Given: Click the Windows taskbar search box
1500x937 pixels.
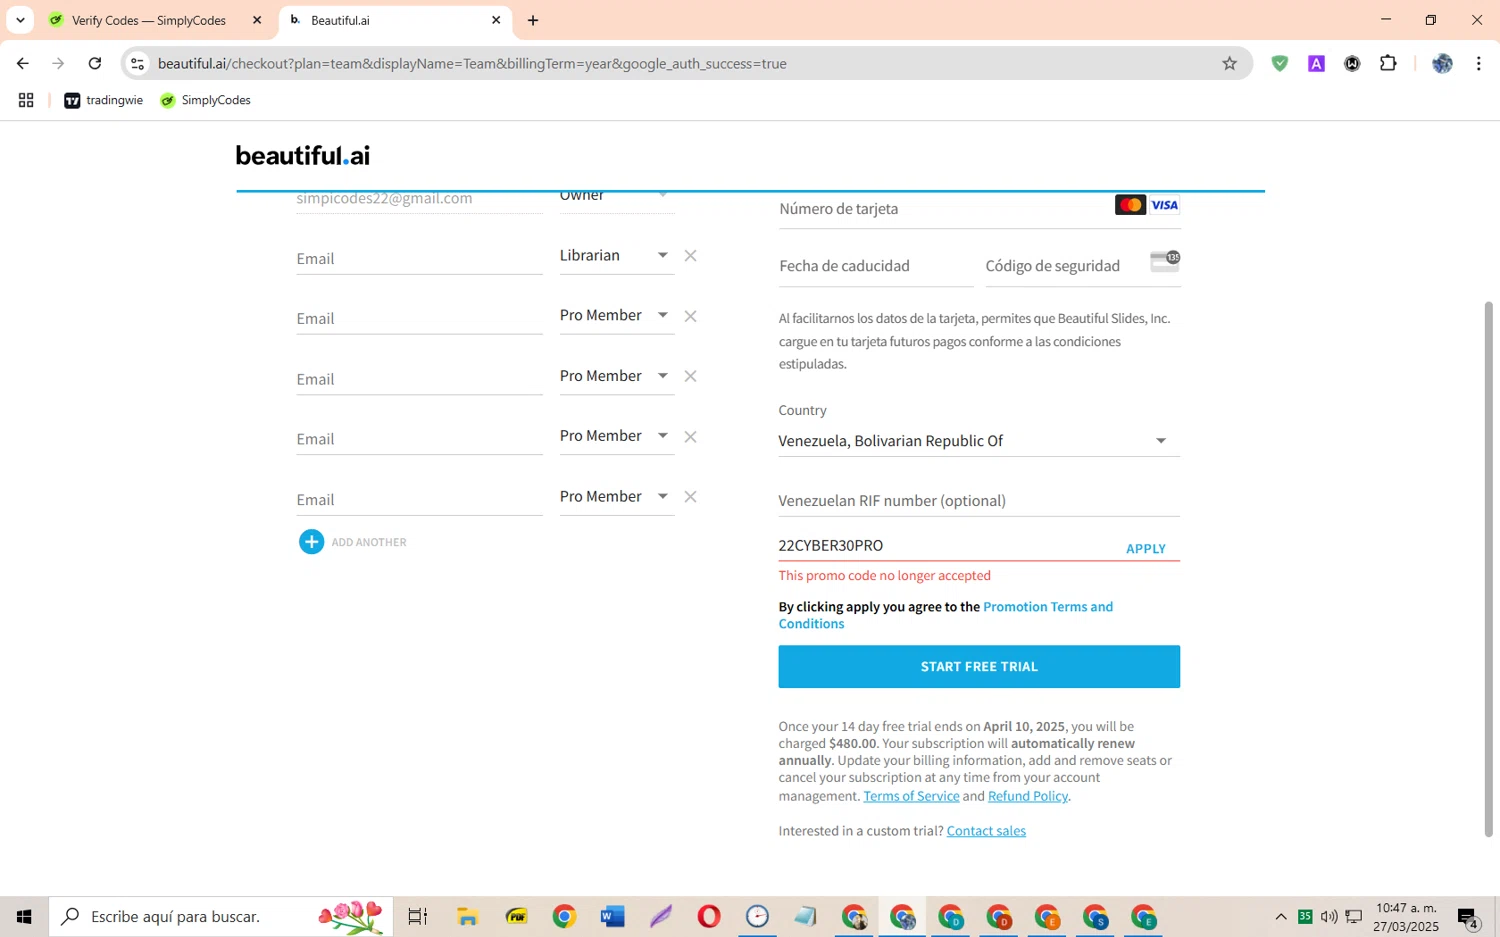Looking at the screenshot, I should point(221,916).
